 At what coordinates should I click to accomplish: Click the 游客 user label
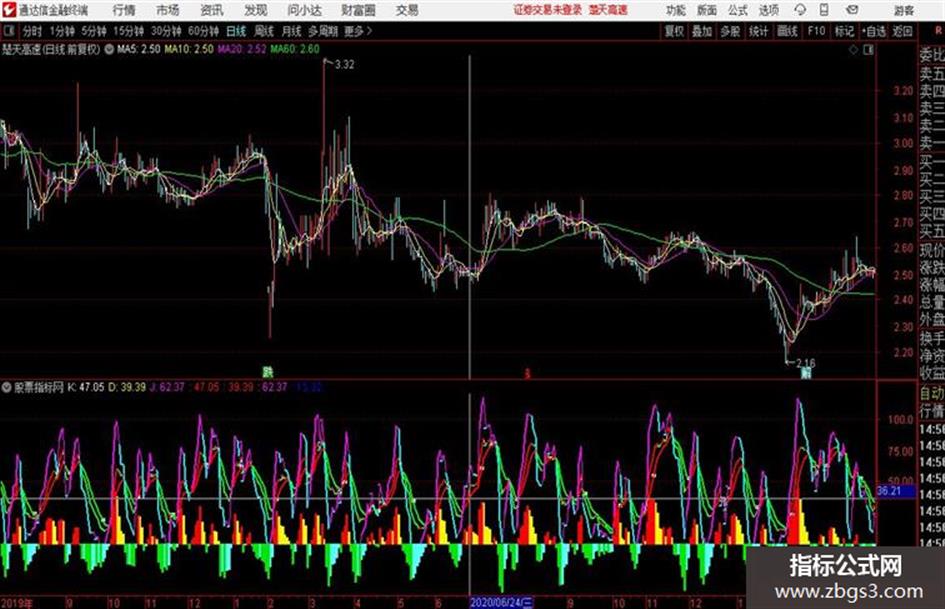pos(904,10)
